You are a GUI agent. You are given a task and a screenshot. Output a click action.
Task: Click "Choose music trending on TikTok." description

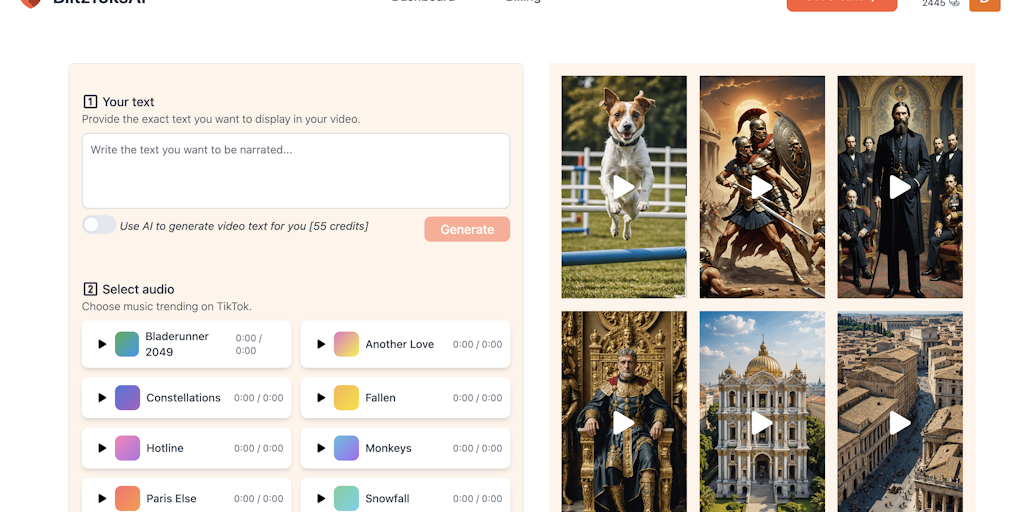[x=167, y=306]
